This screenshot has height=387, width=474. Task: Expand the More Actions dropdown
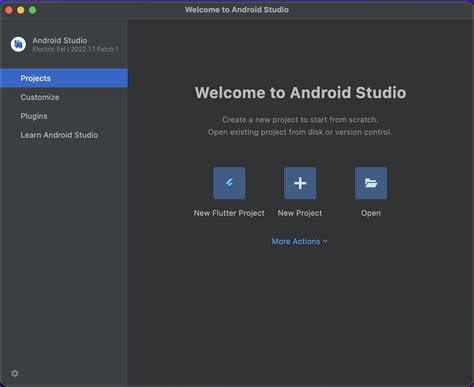point(300,241)
